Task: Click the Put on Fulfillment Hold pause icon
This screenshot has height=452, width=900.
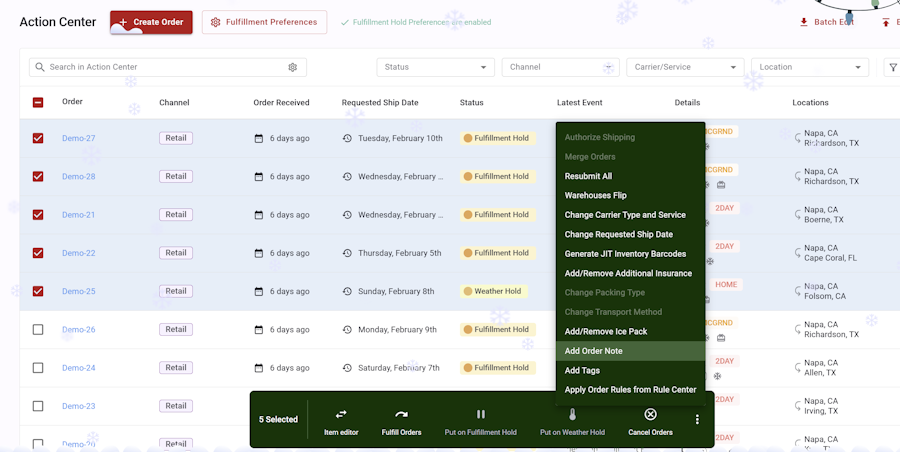Action: coord(480,414)
